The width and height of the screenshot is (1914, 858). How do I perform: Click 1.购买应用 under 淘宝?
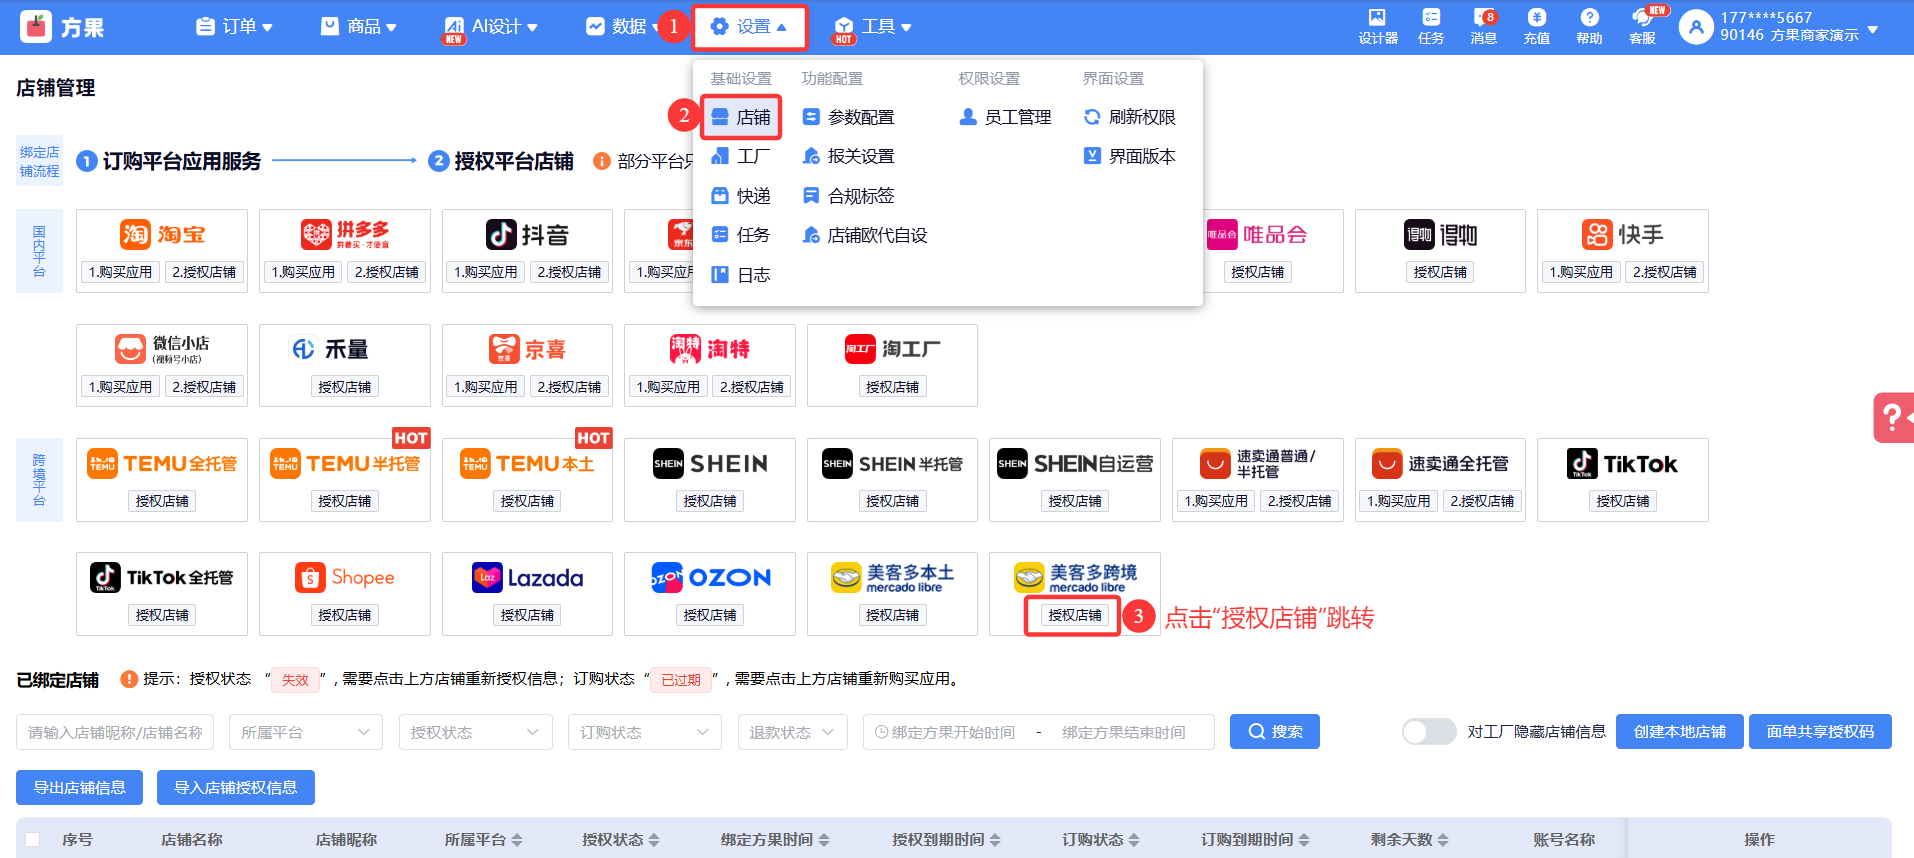[120, 272]
